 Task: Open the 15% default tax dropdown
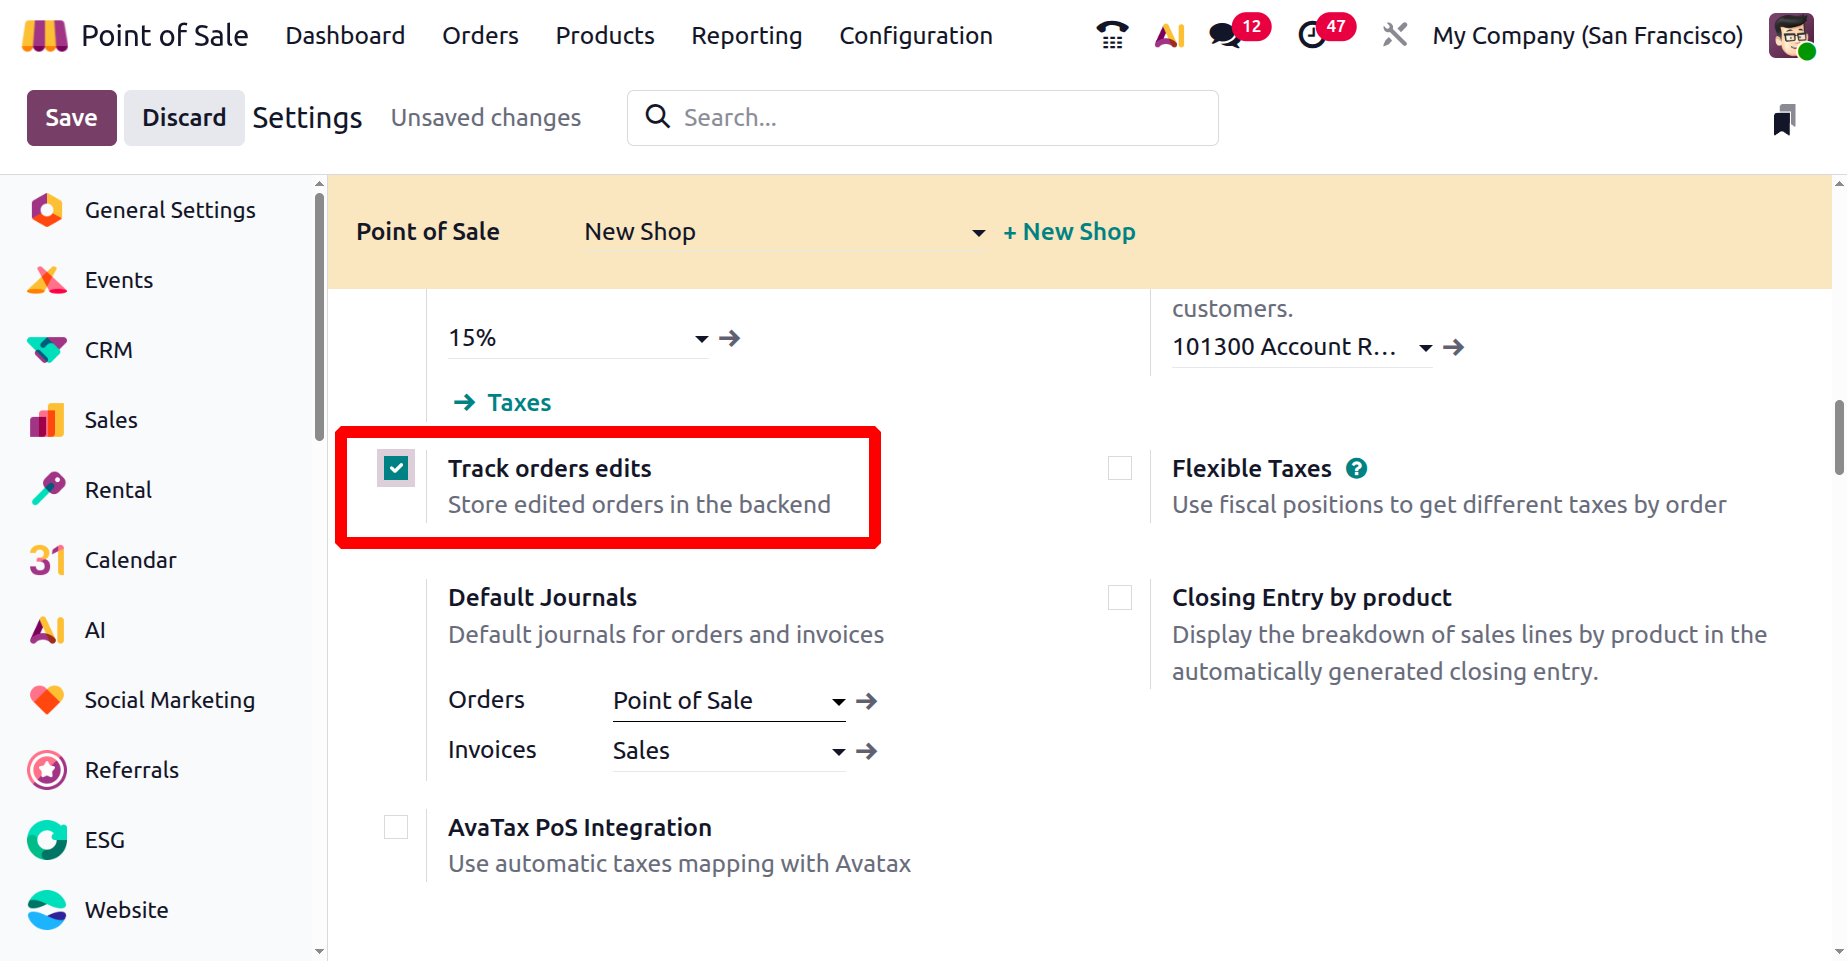[701, 339]
